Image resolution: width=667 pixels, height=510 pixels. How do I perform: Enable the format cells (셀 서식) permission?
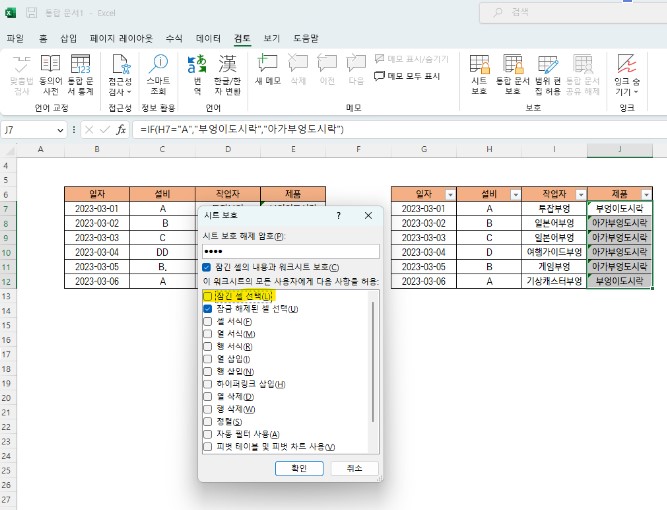click(x=208, y=322)
